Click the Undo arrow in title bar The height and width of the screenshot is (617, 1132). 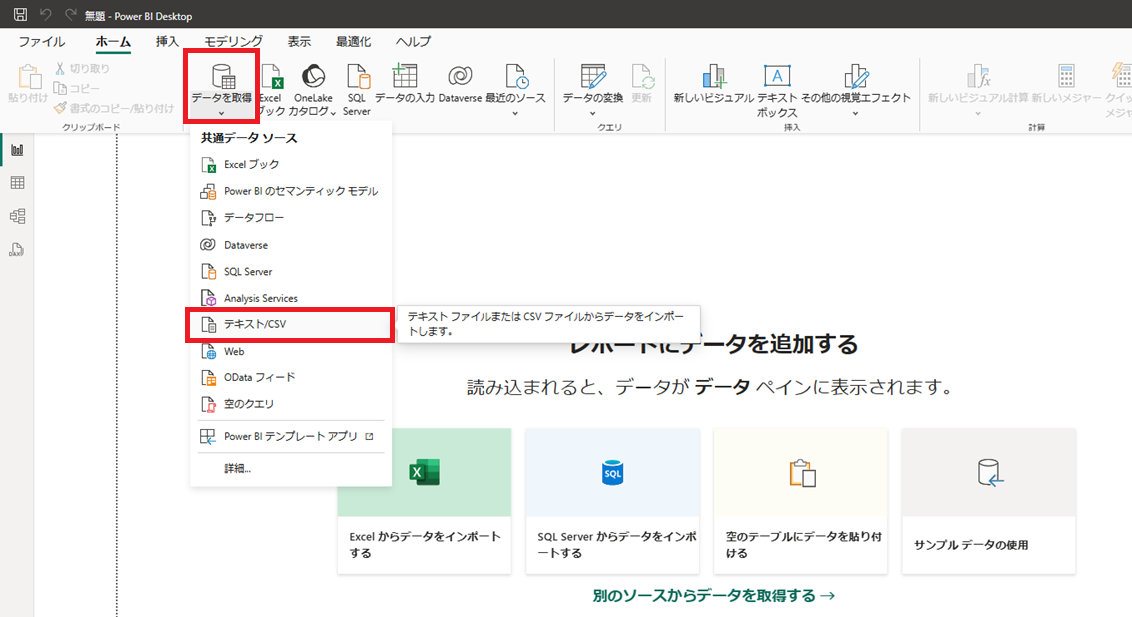tap(45, 14)
